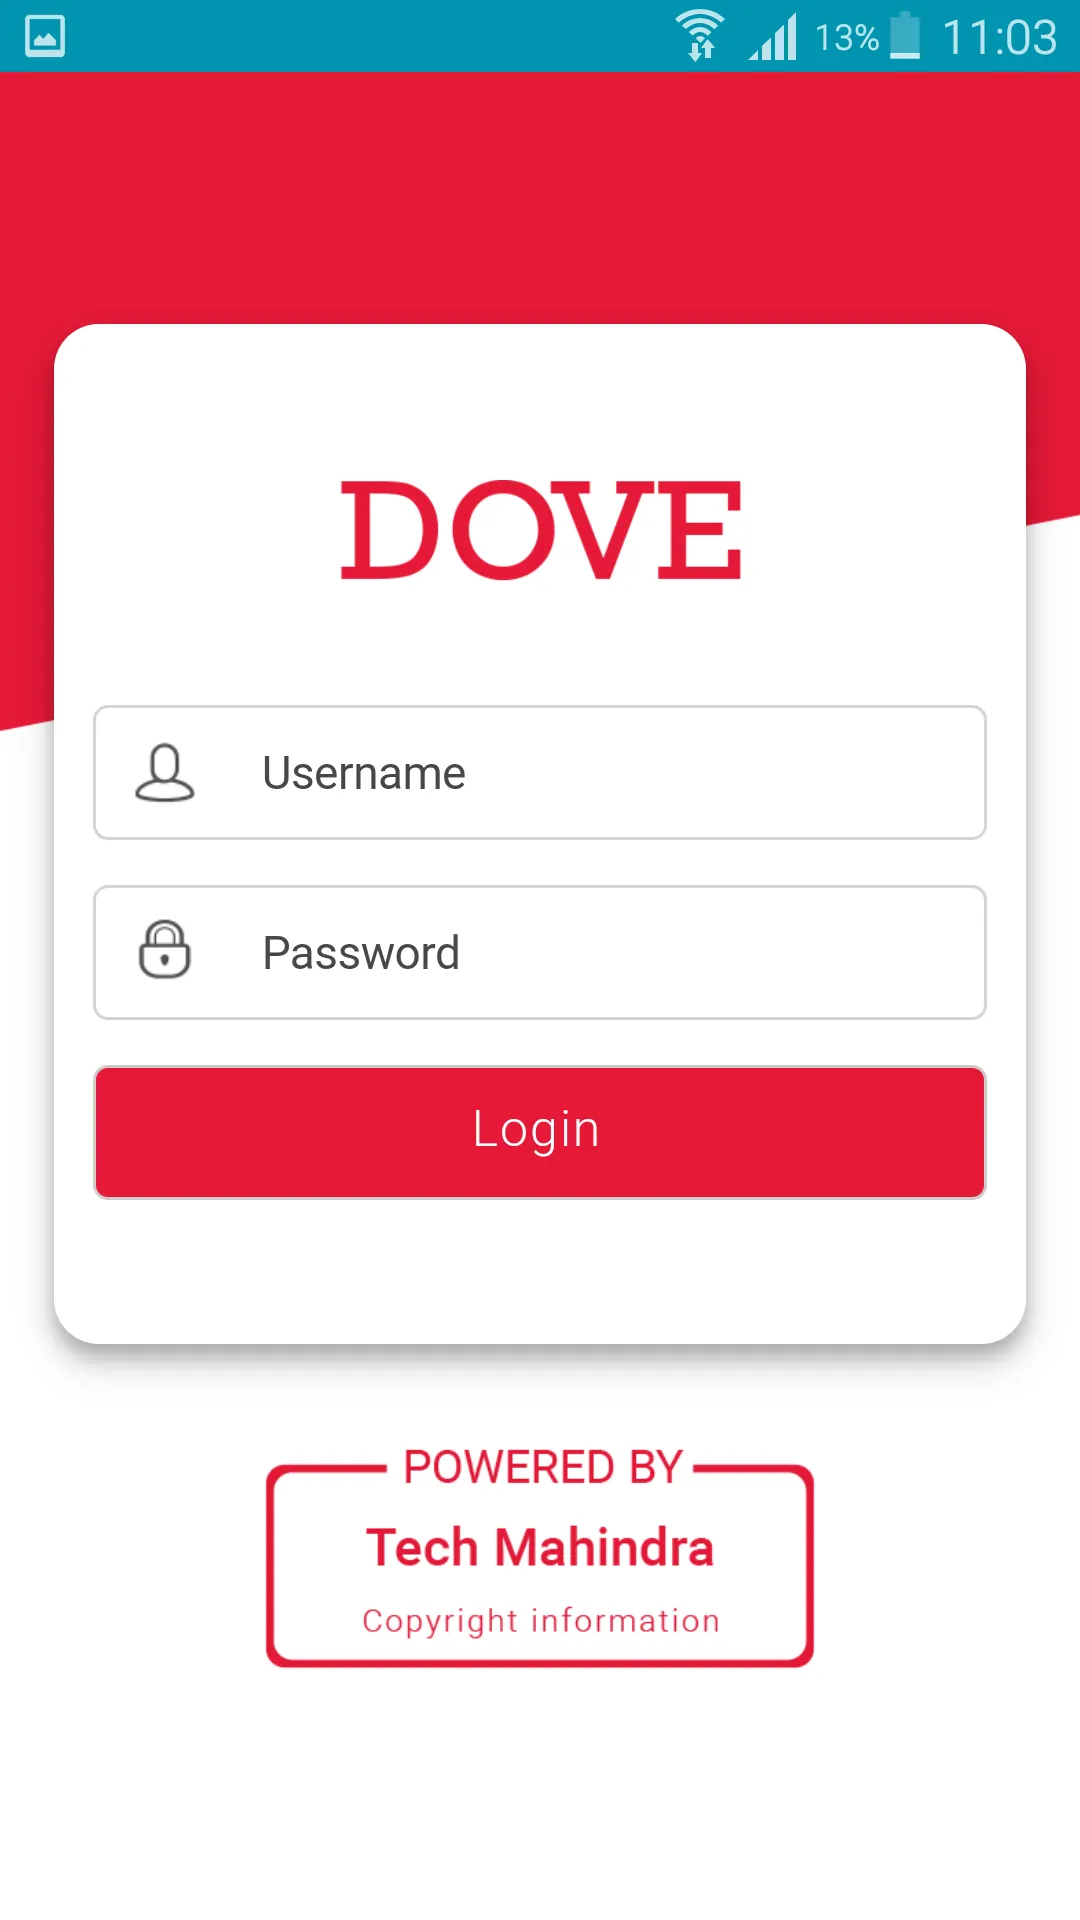1080x1920 pixels.
Task: Tap the cellular signal strength icon
Action: [x=773, y=37]
